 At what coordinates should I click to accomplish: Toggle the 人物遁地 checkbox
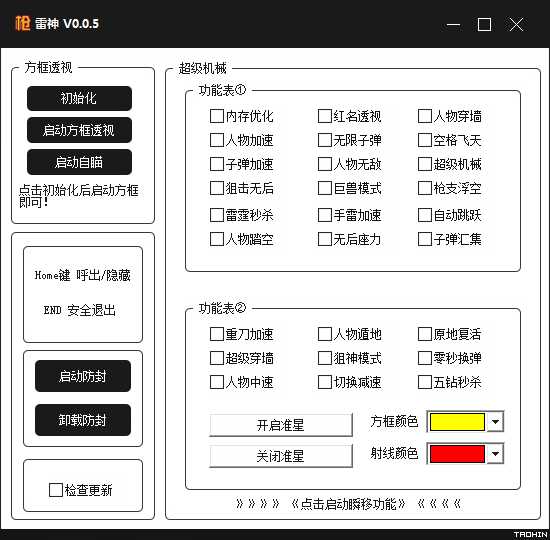[x=324, y=334]
